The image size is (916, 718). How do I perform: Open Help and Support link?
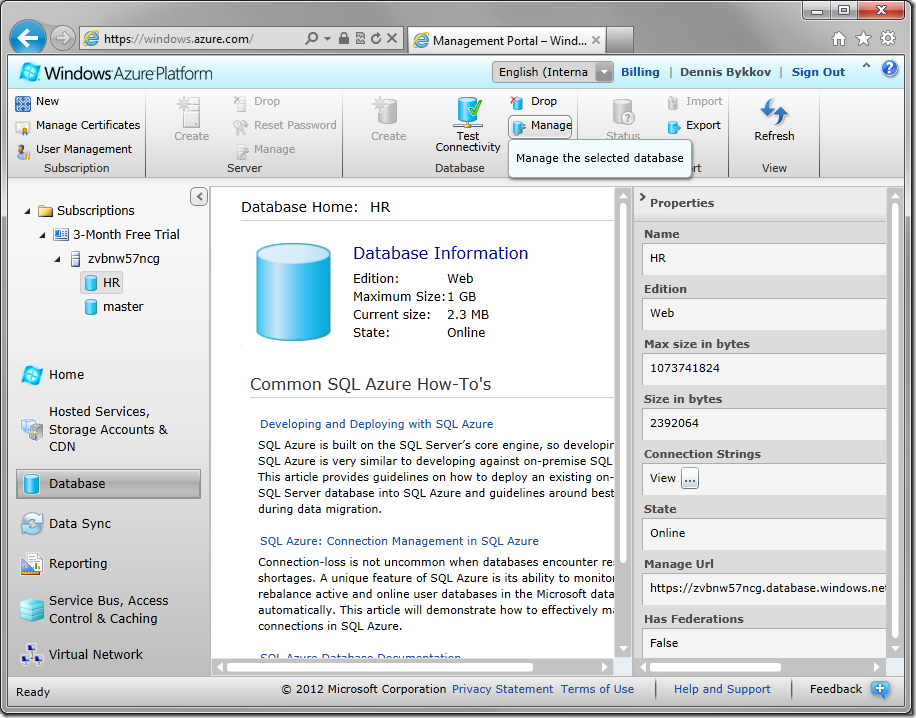[x=722, y=689]
